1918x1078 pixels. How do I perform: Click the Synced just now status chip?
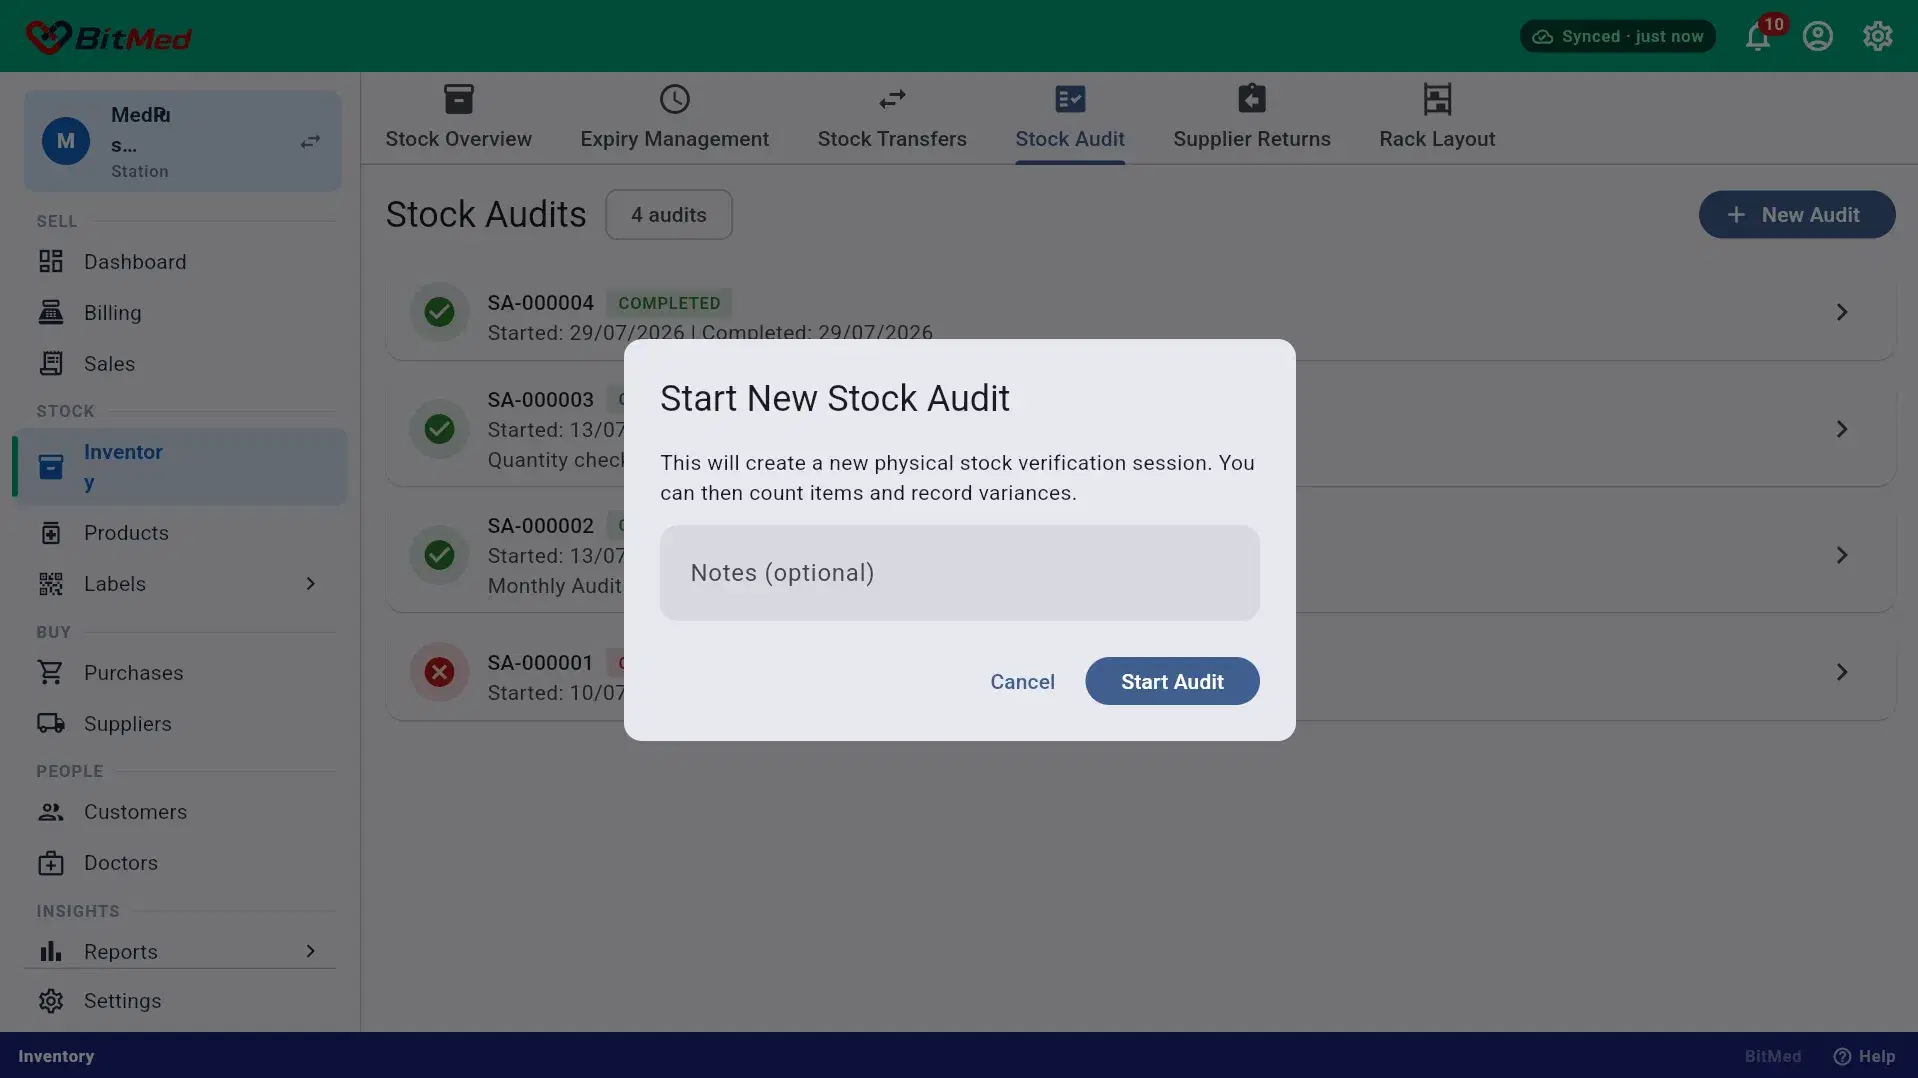[1617, 36]
